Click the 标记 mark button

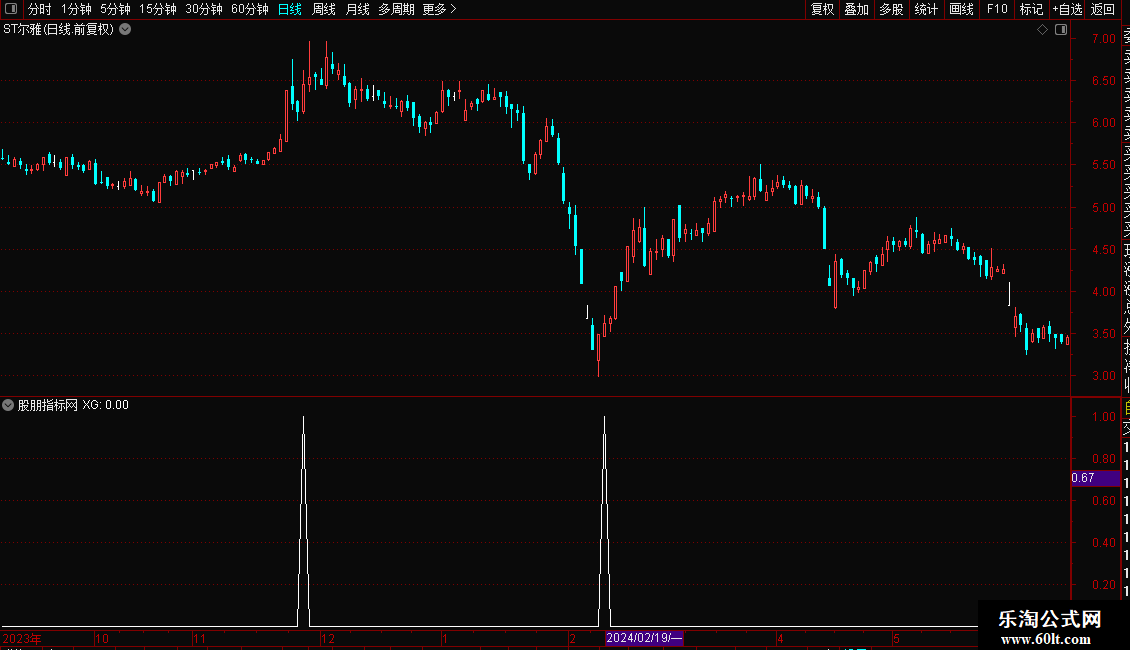pos(1031,9)
